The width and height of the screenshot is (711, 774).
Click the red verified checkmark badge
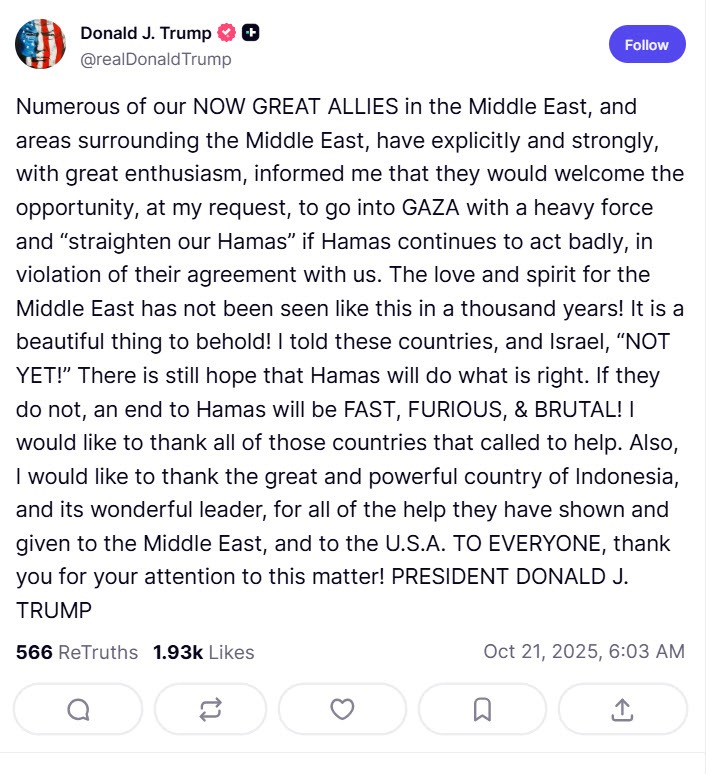[x=228, y=33]
